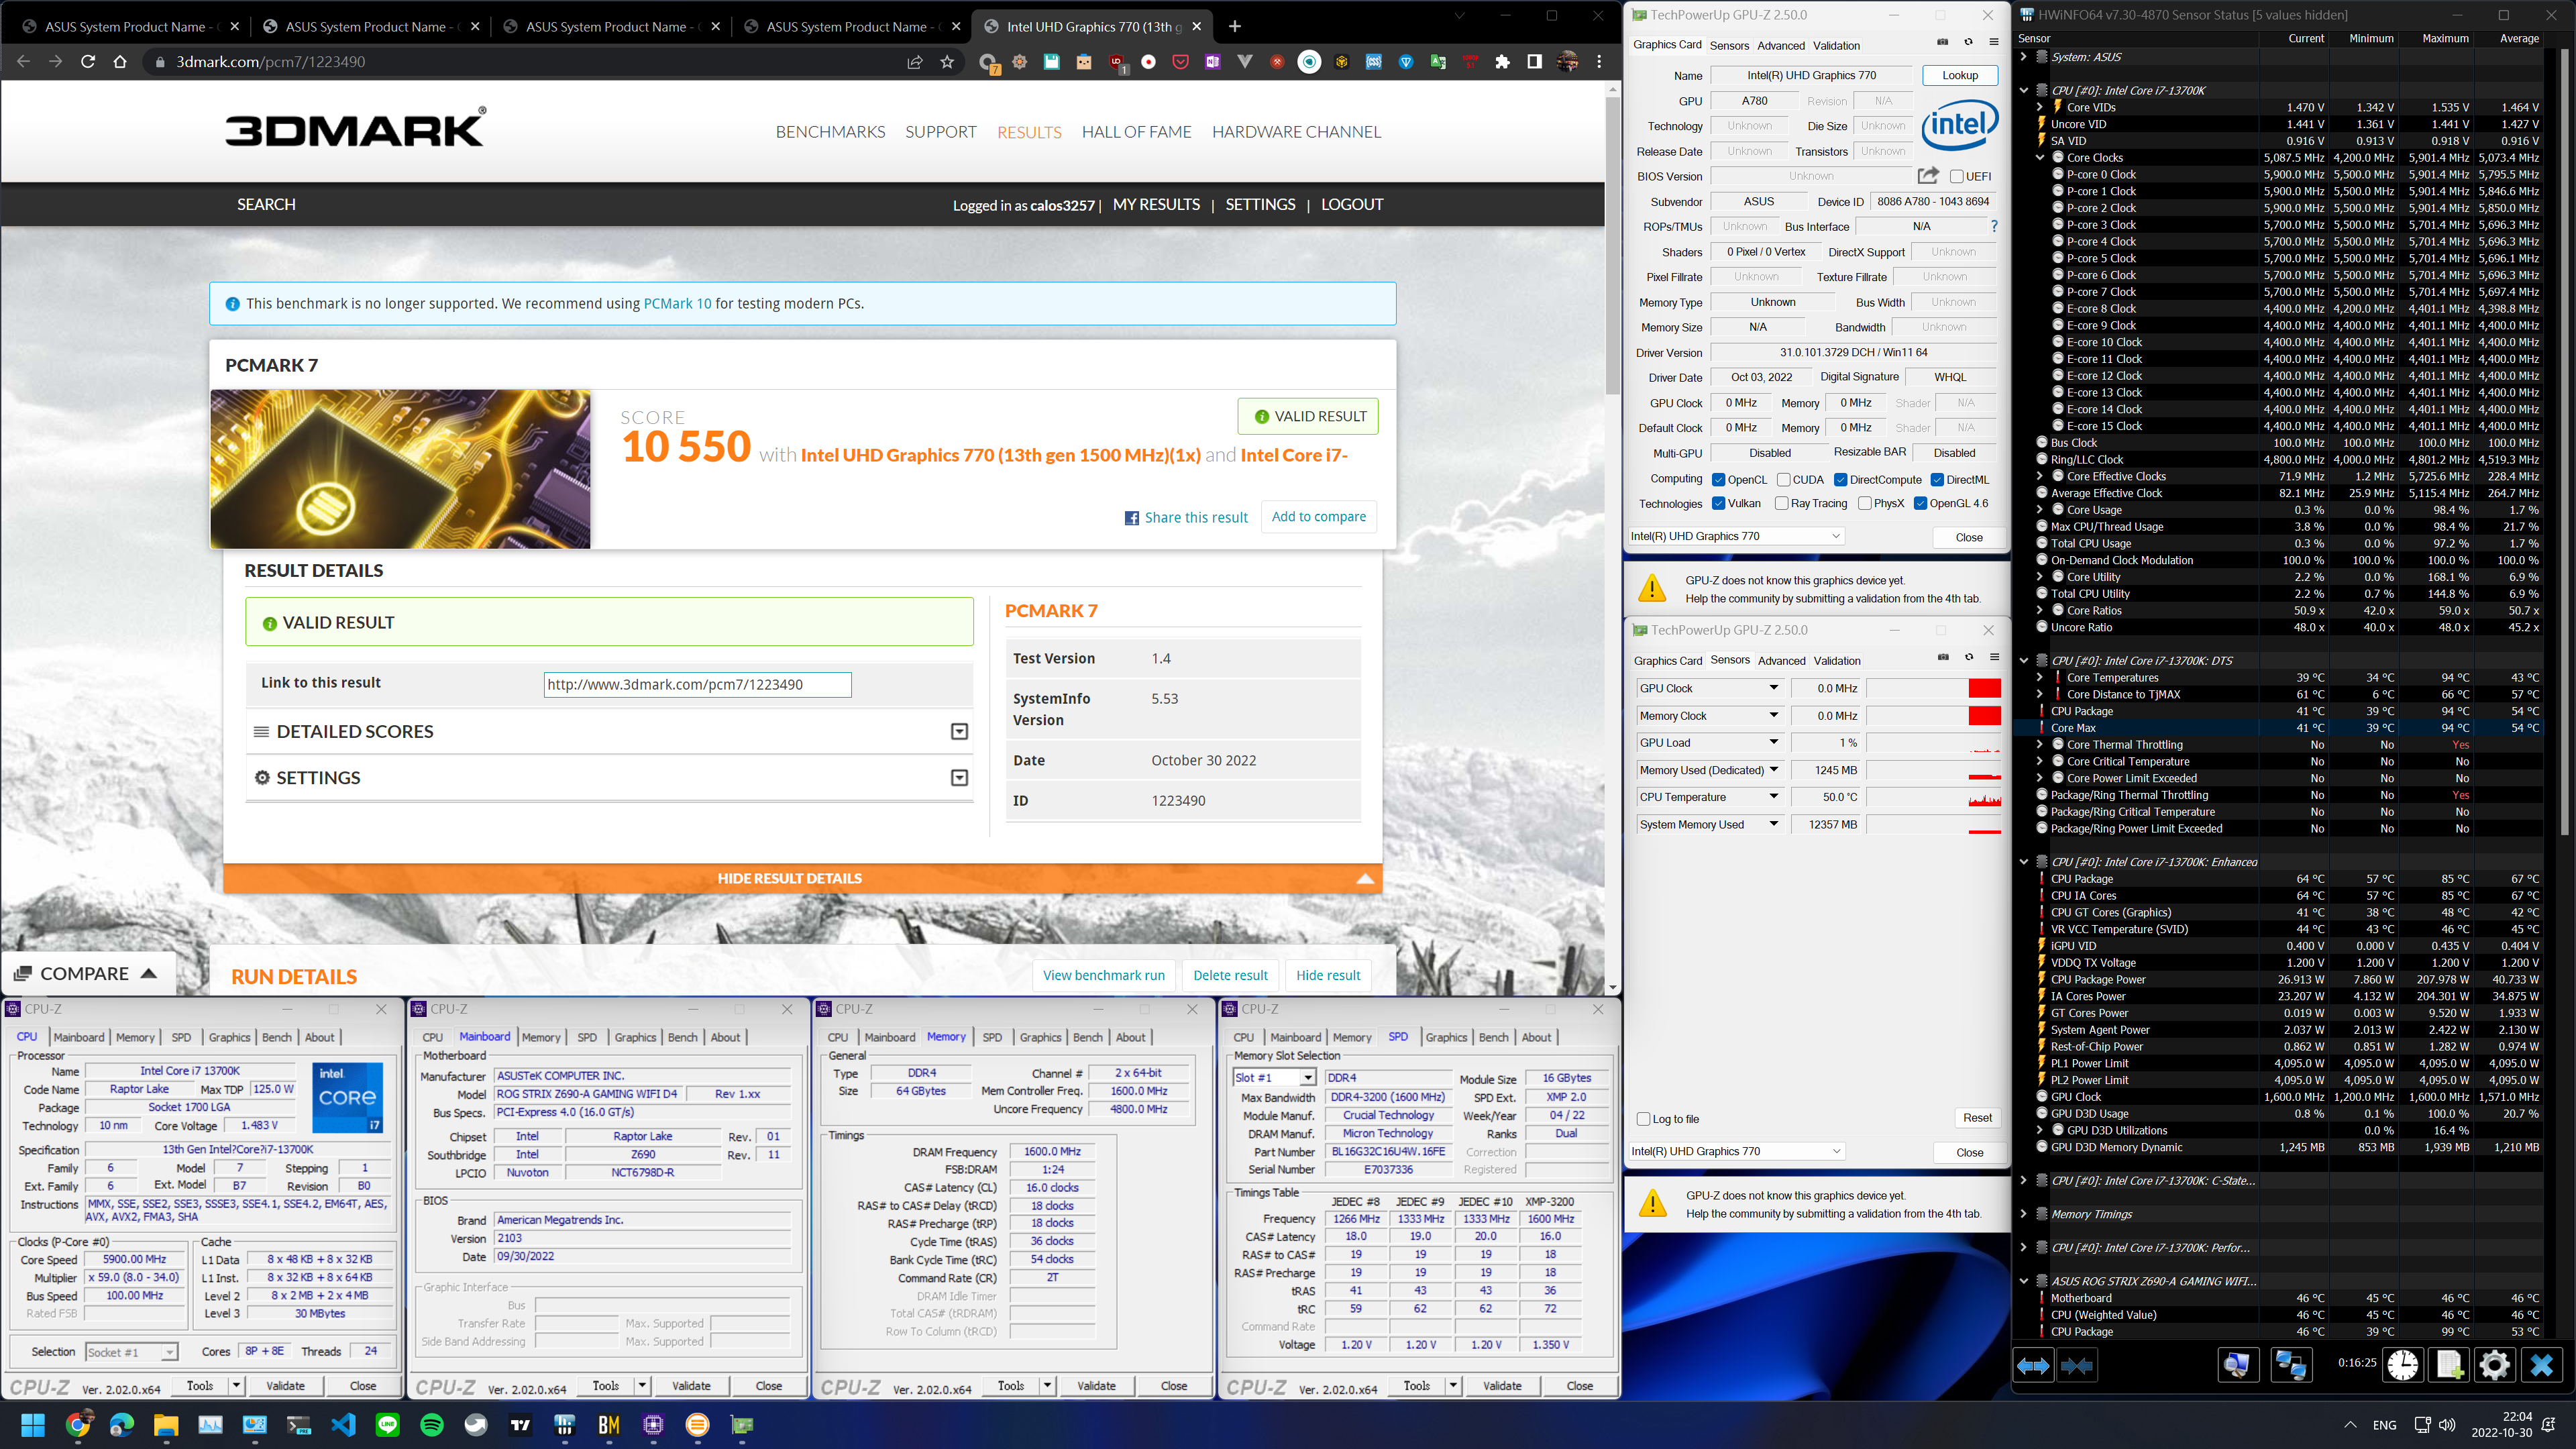The height and width of the screenshot is (1449, 2576).
Task: Reload the 3DMark page
Action: 88,62
